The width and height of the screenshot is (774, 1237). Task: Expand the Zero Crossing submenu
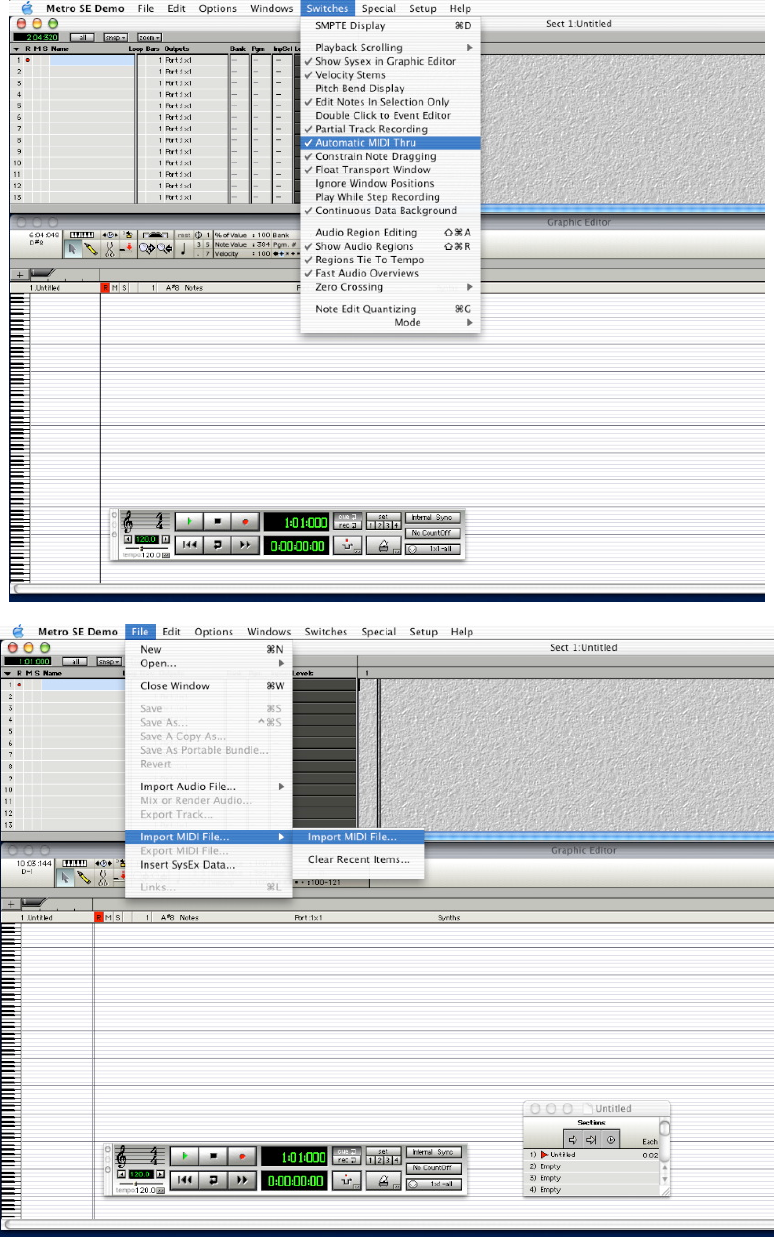click(x=390, y=287)
